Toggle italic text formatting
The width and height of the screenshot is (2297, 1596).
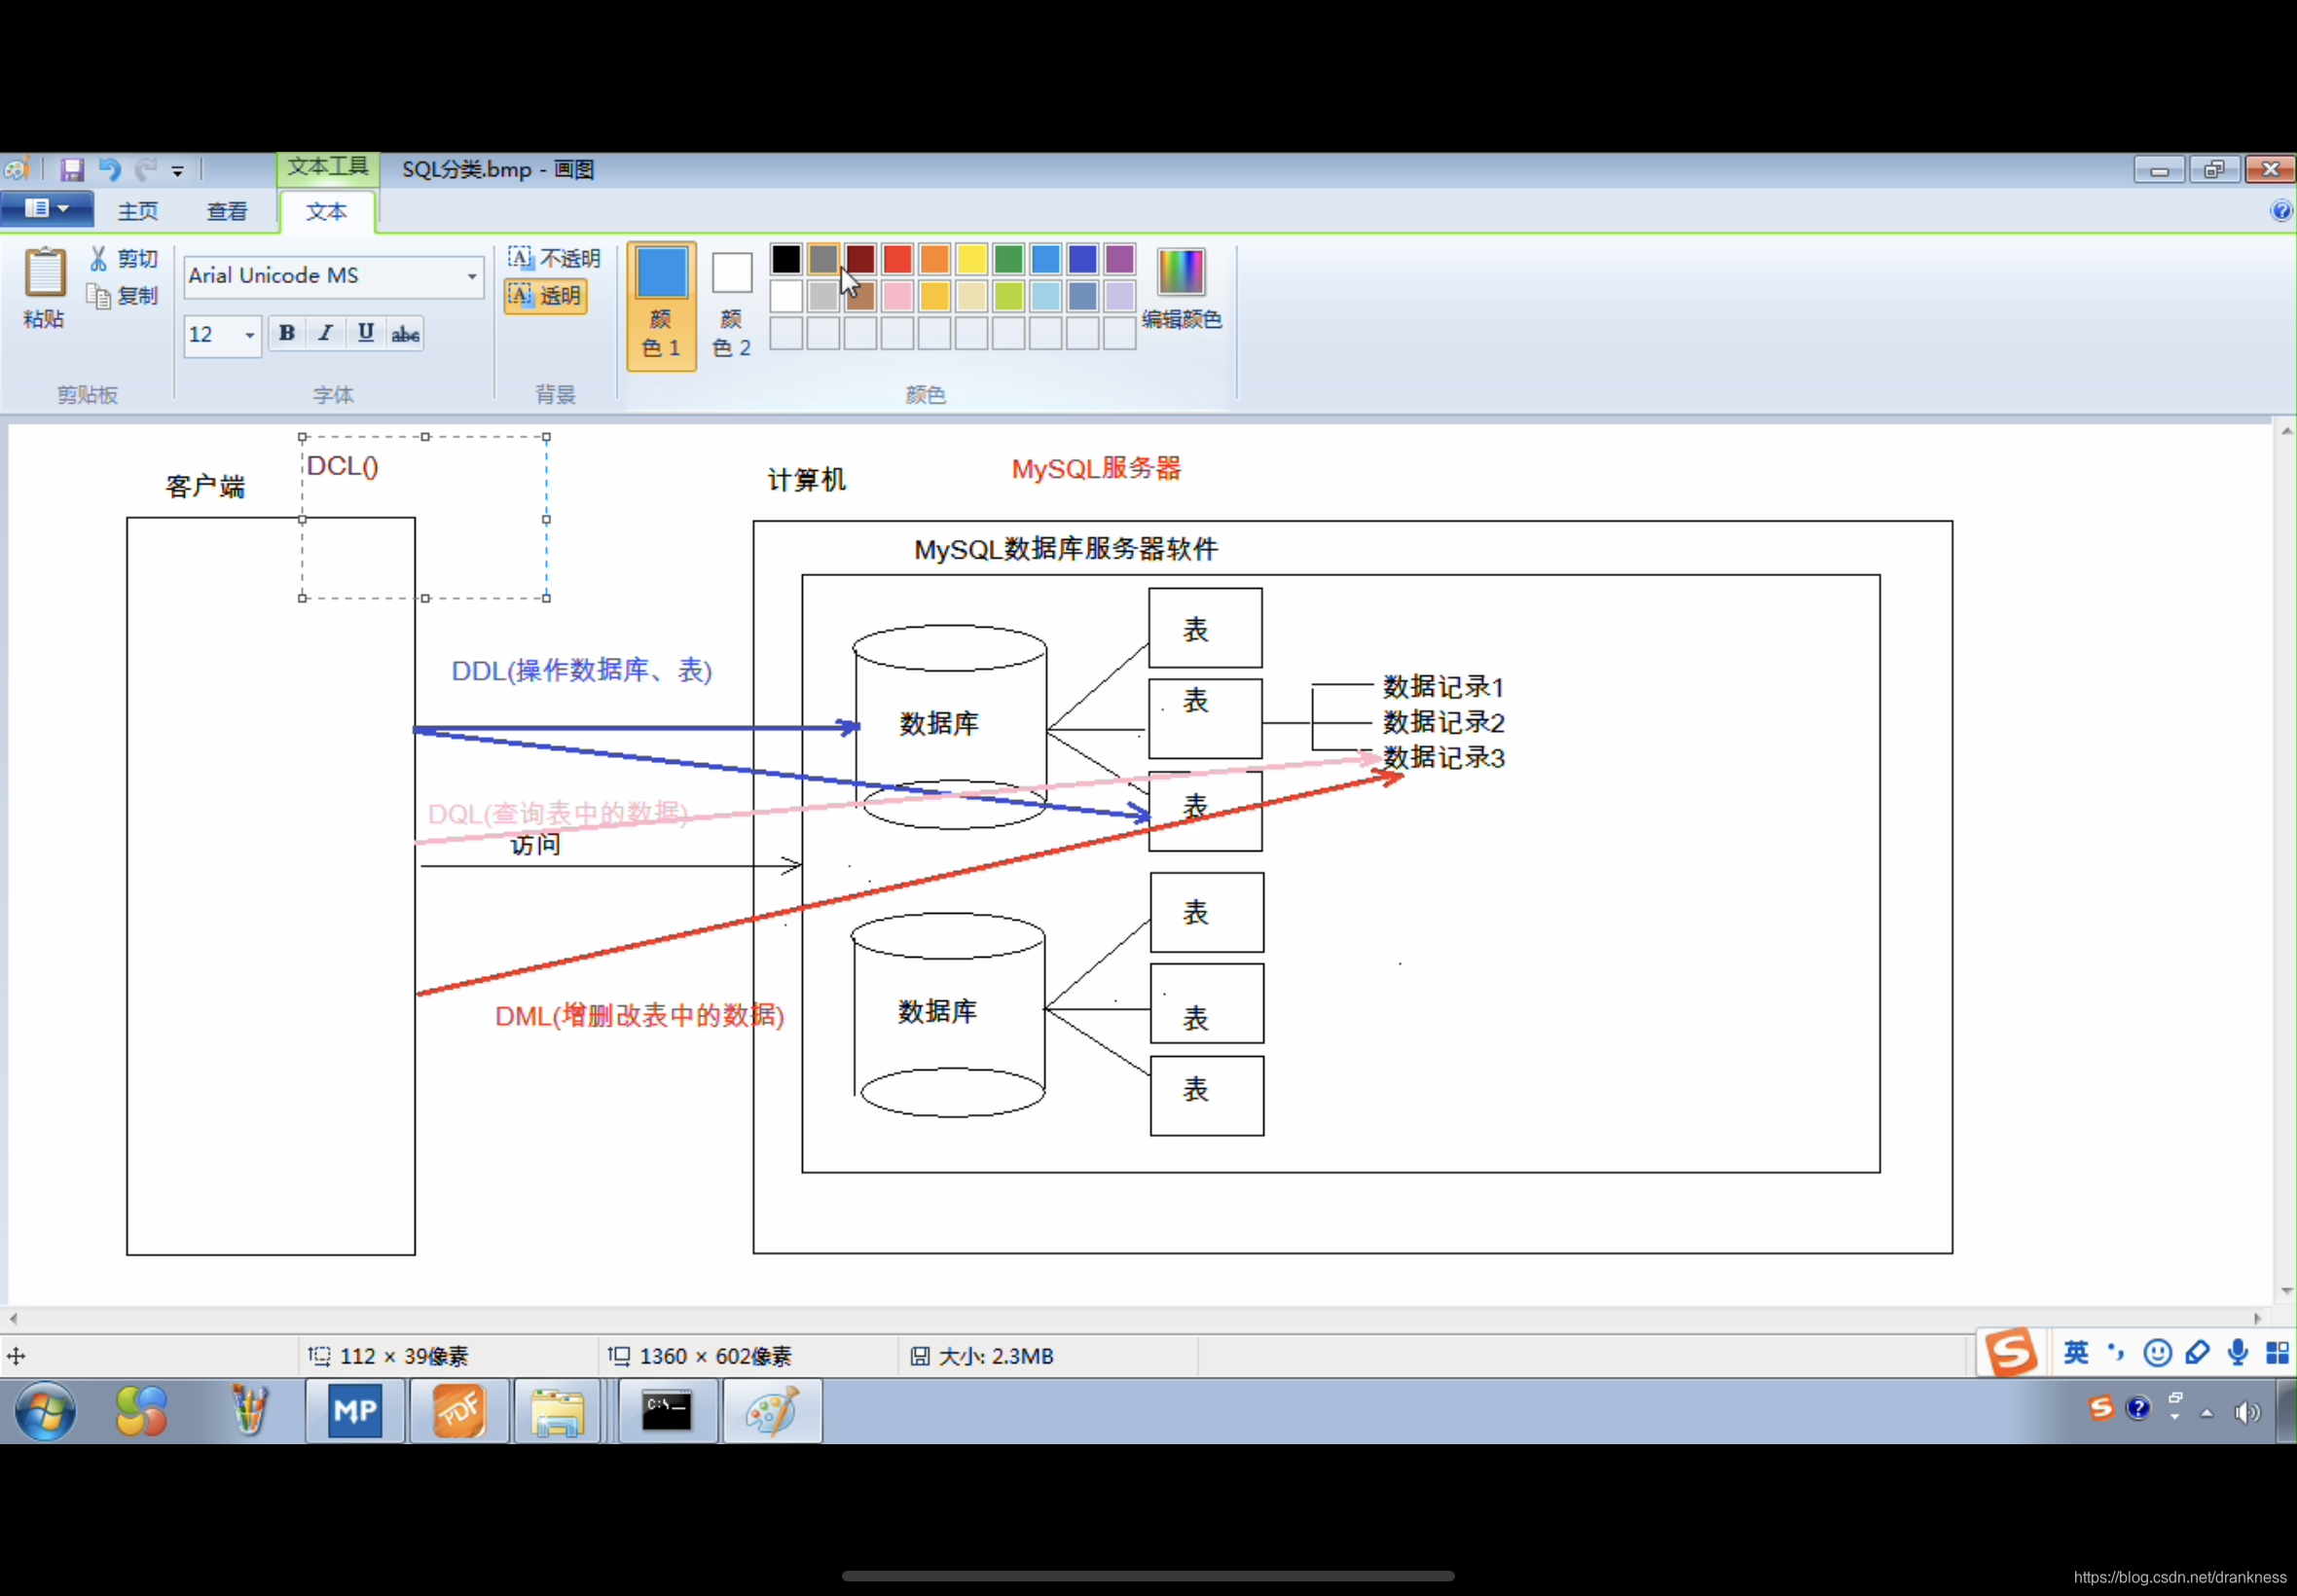(326, 333)
